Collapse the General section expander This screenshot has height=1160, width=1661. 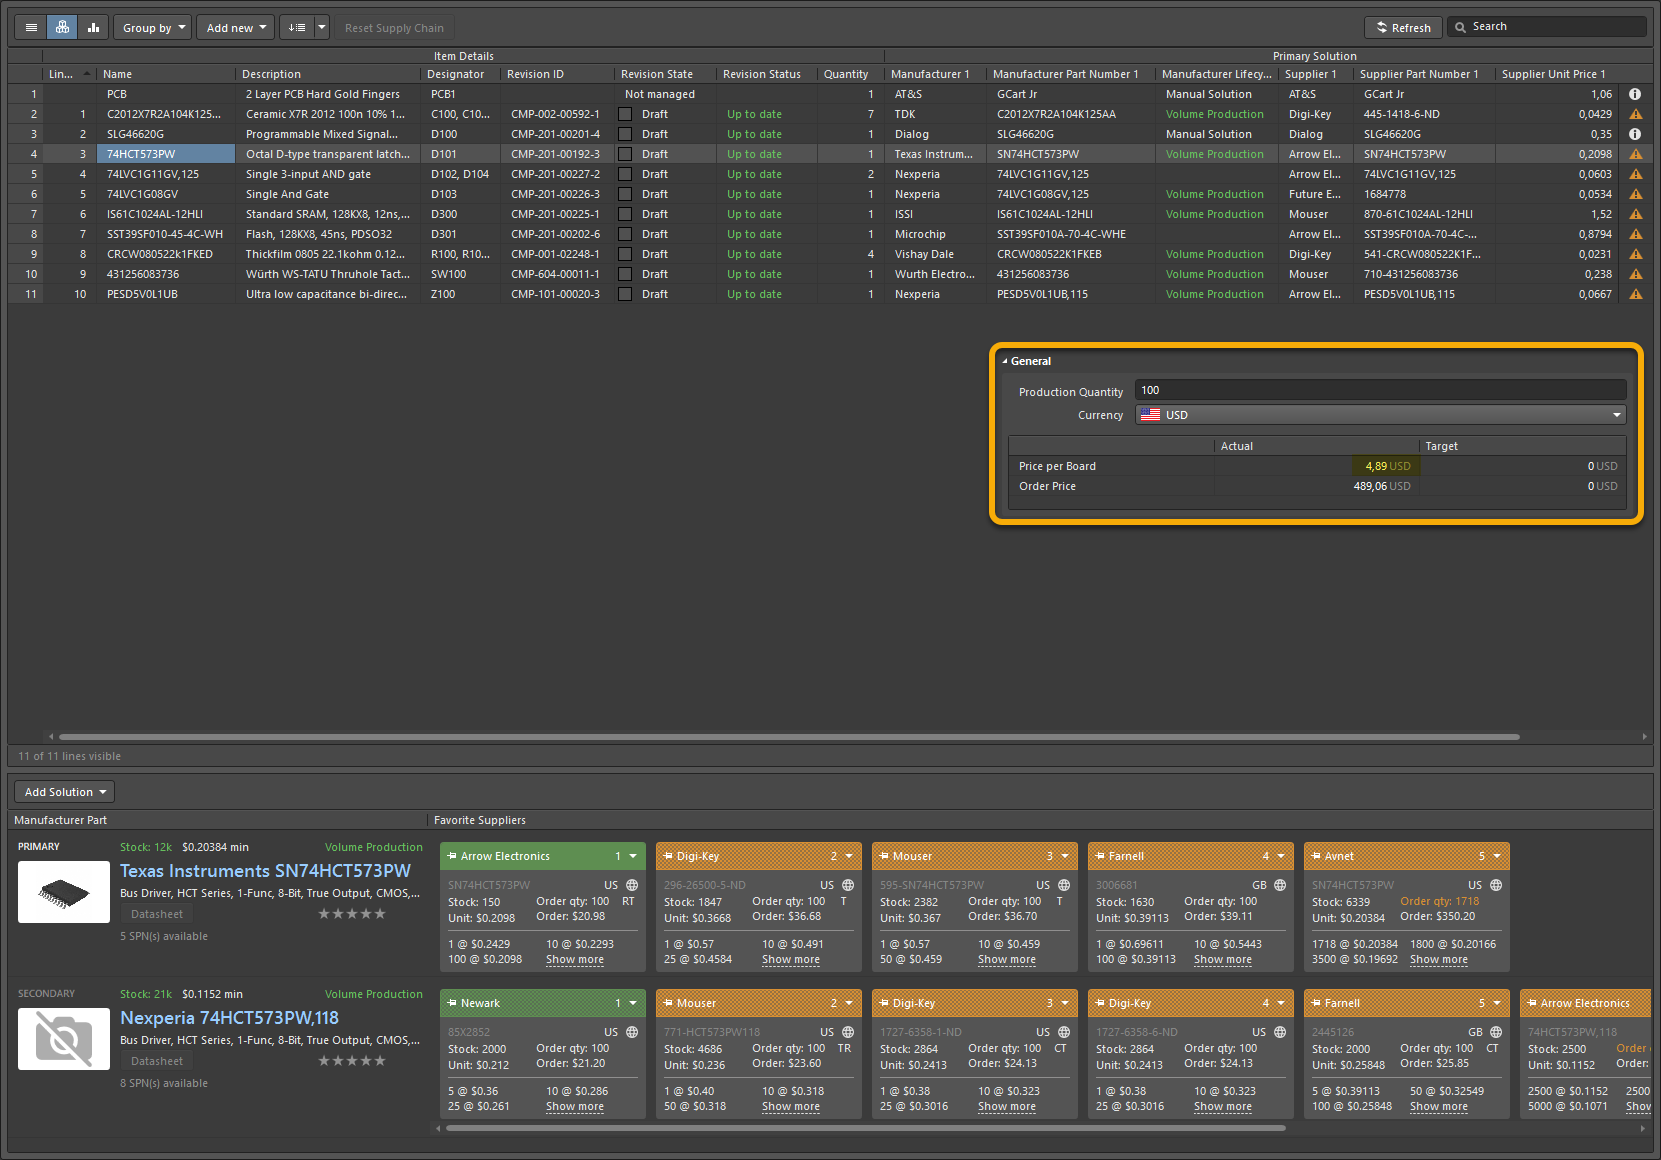pyautogui.click(x=1004, y=361)
